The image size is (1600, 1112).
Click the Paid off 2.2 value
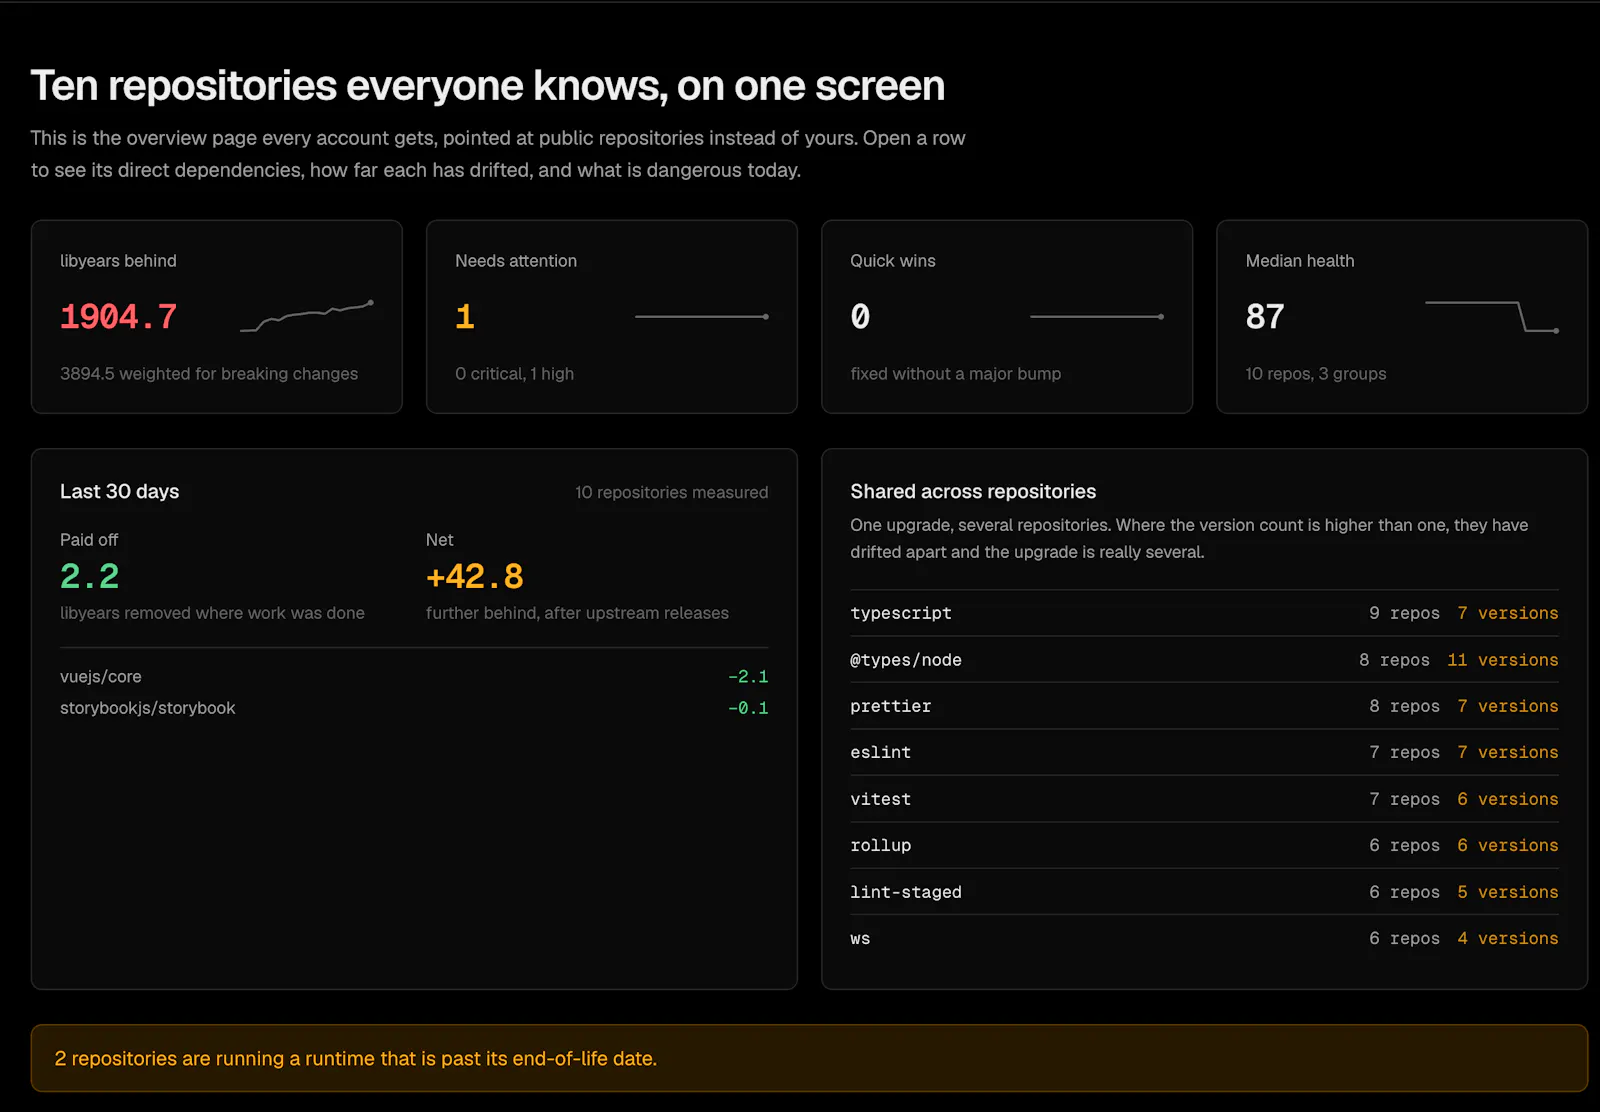[x=89, y=577]
